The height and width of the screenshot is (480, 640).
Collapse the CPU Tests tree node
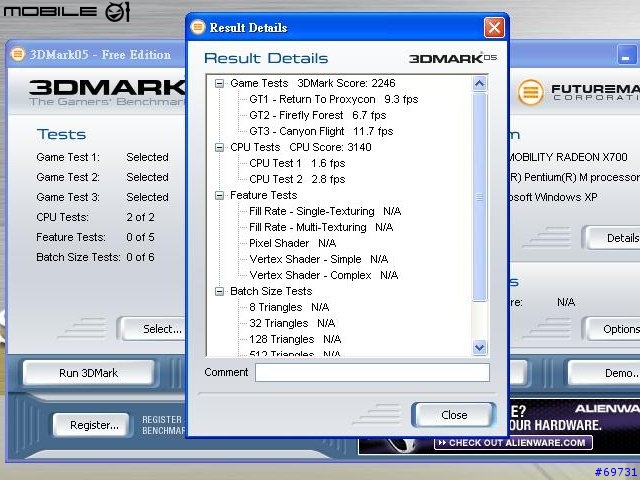(x=220, y=147)
